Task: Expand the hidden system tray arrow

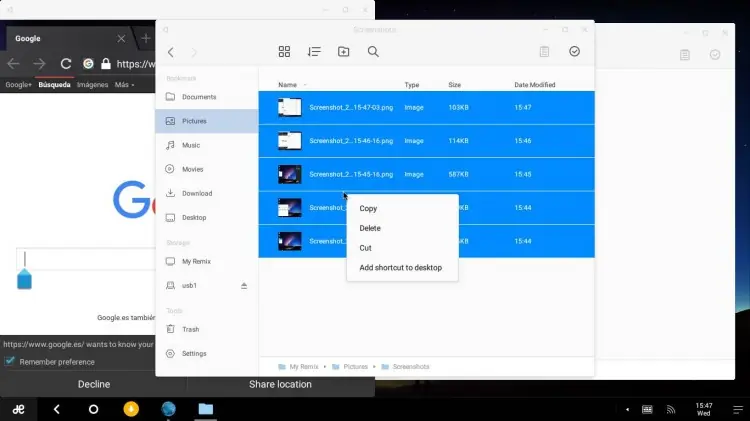Action: click(x=627, y=410)
